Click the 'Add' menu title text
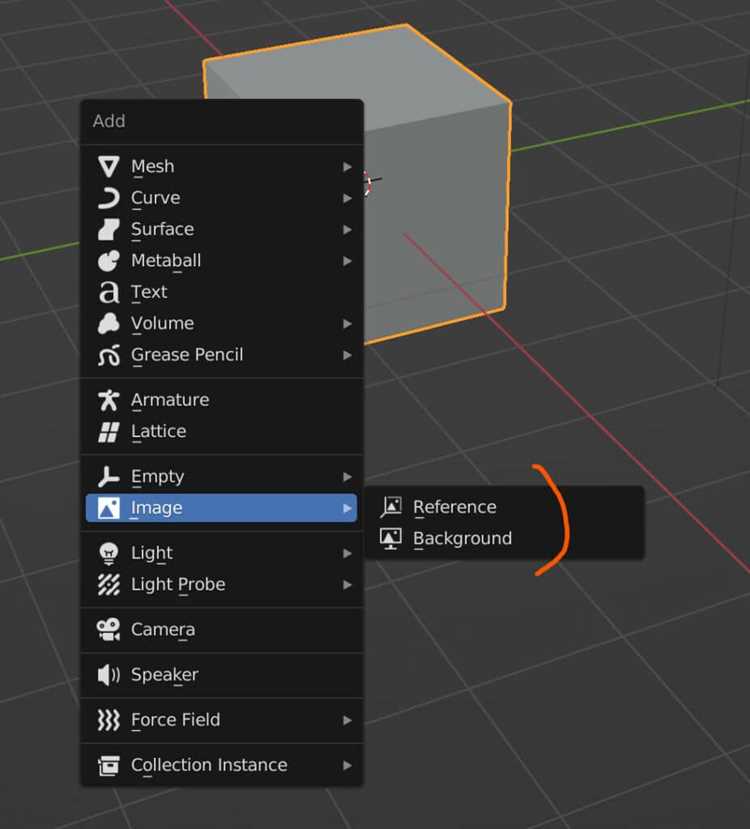The image size is (750, 829). (x=109, y=121)
